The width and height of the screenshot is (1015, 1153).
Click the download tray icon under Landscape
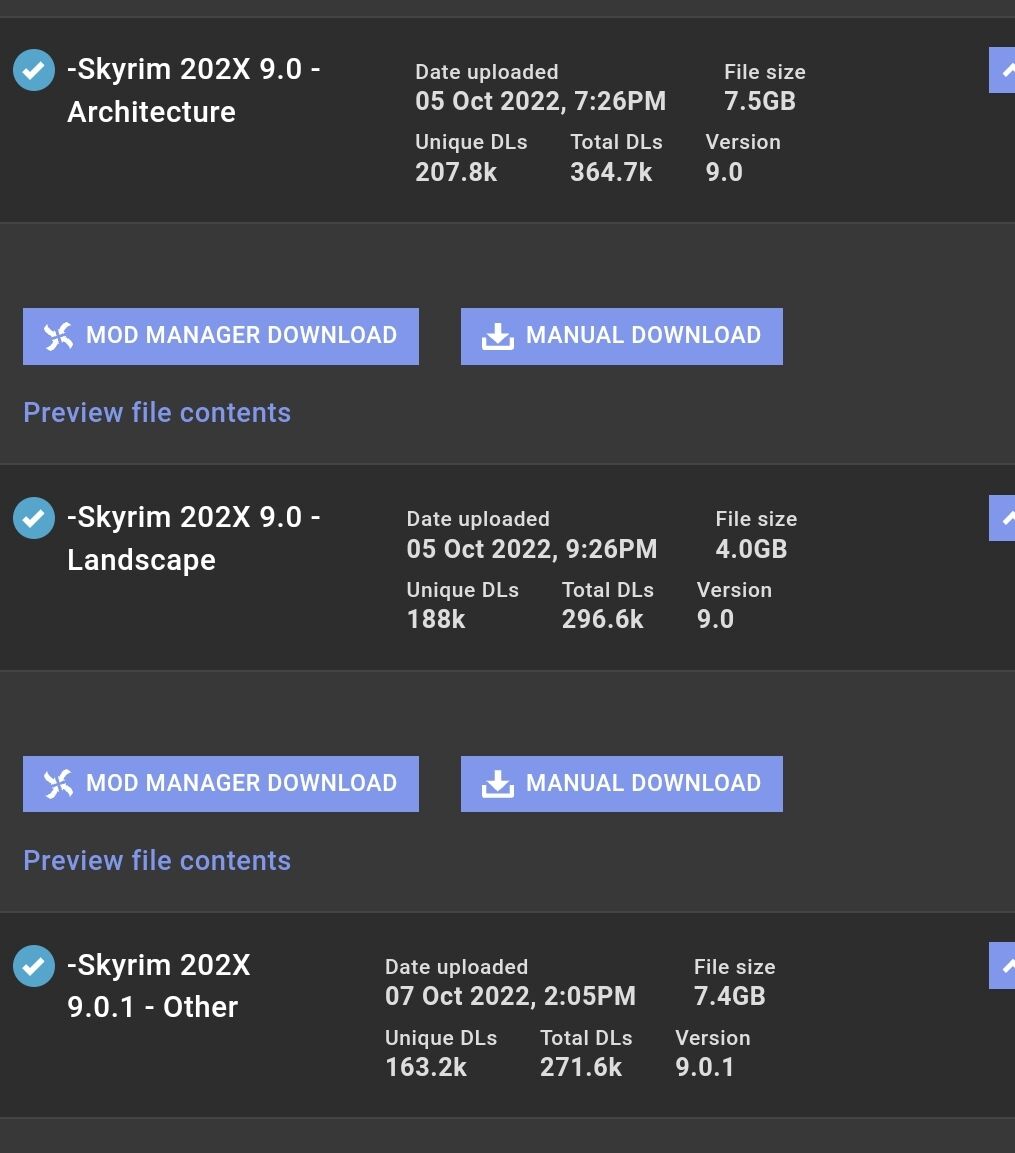pyautogui.click(x=497, y=784)
